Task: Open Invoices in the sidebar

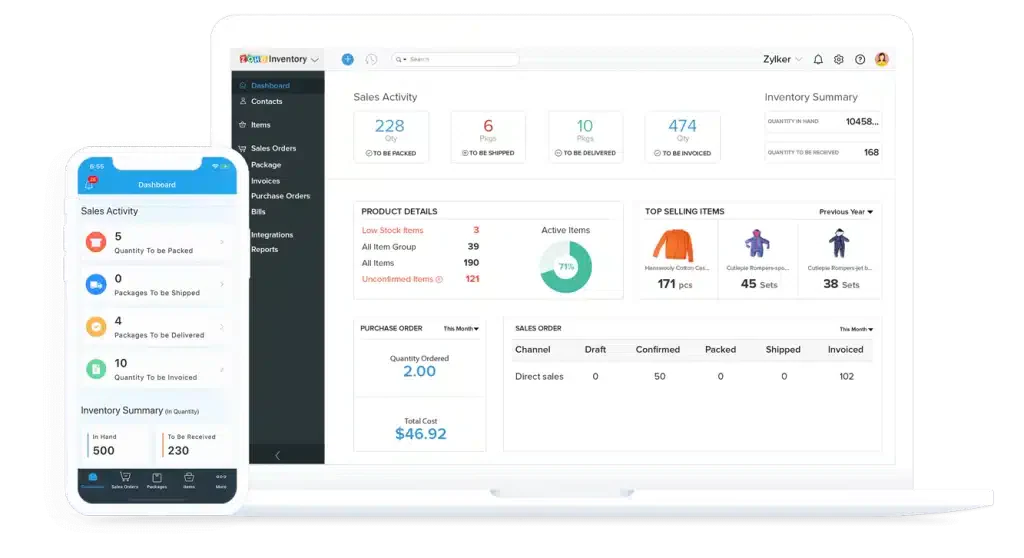Action: click(x=265, y=181)
